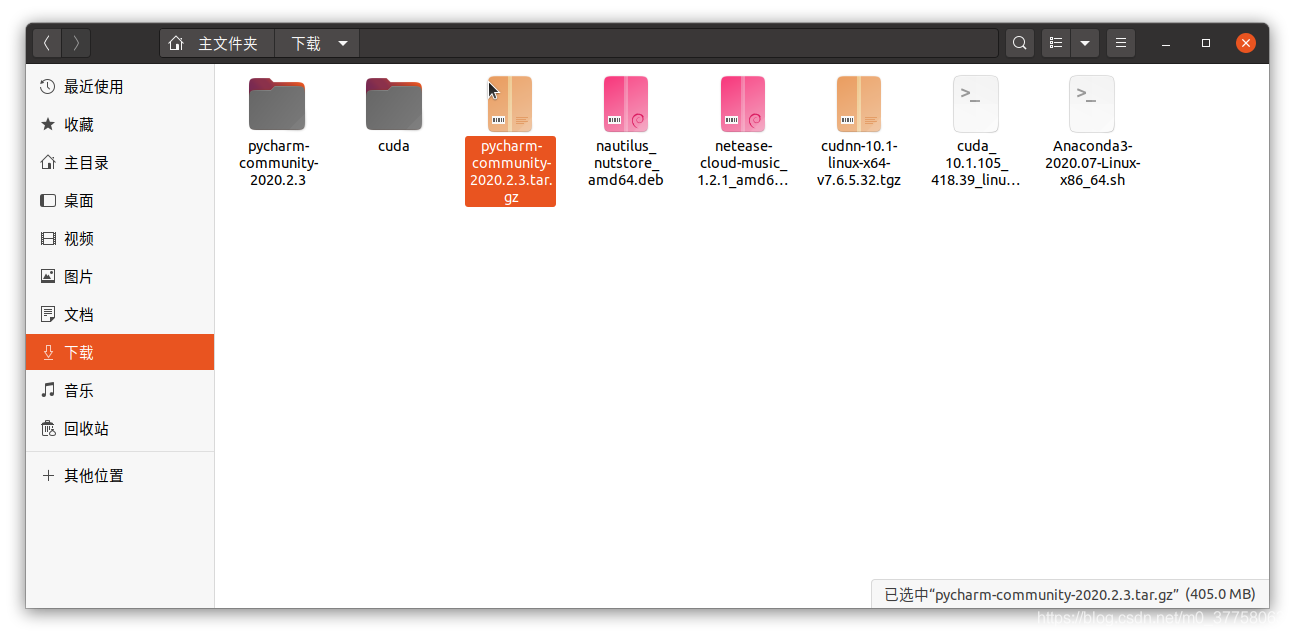Click the cuda_10.1.105_418.39 file name label
Viewport: 1295px width, 637px height.
pyautogui.click(x=975, y=163)
